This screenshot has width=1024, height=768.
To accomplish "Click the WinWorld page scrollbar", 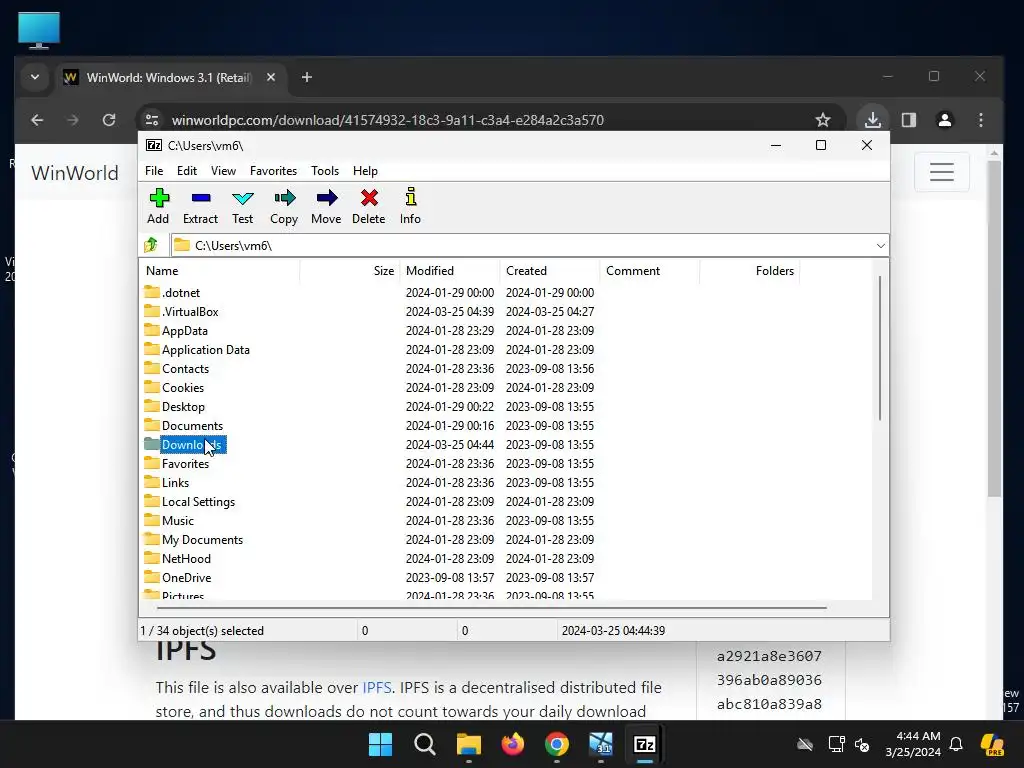I will (994, 327).
